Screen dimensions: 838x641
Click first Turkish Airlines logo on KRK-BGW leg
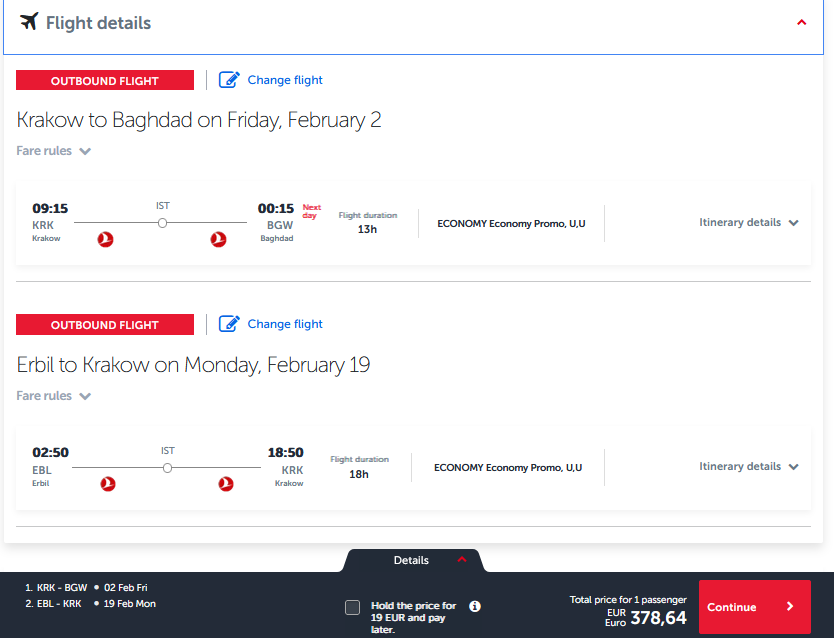click(x=105, y=239)
